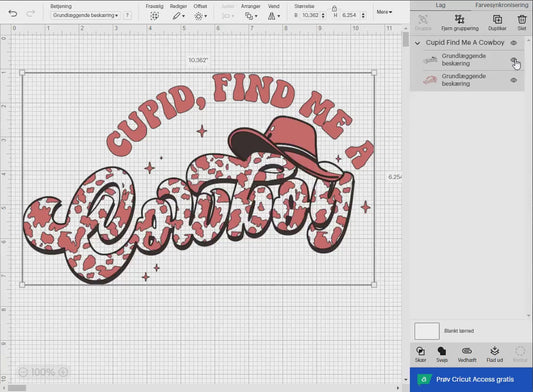Open the Grundlæggende beskæring operation dropdown
The width and height of the screenshot is (533, 392).
(86, 15)
